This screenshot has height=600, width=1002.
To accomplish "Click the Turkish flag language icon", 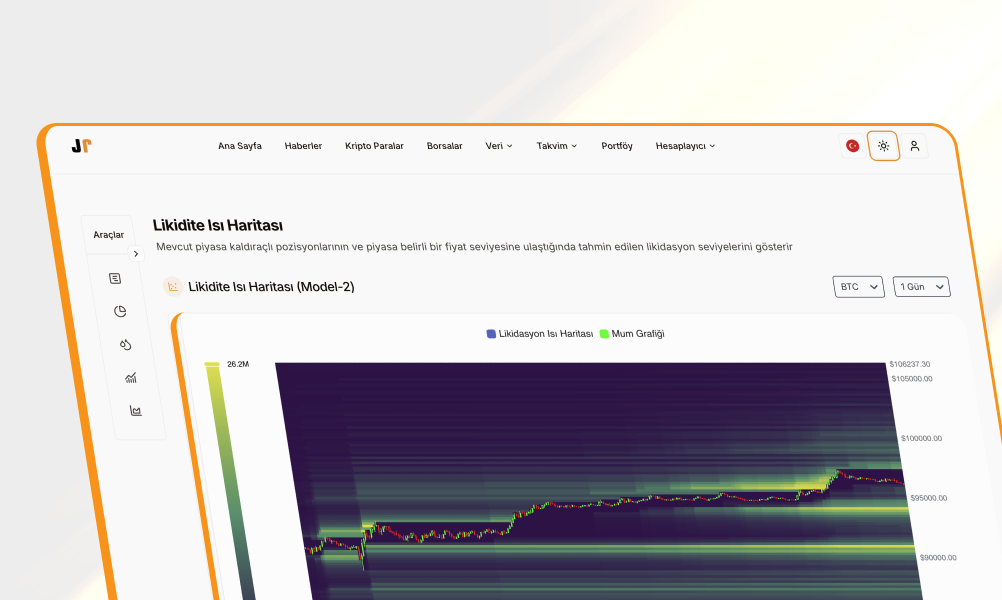I will (853, 146).
